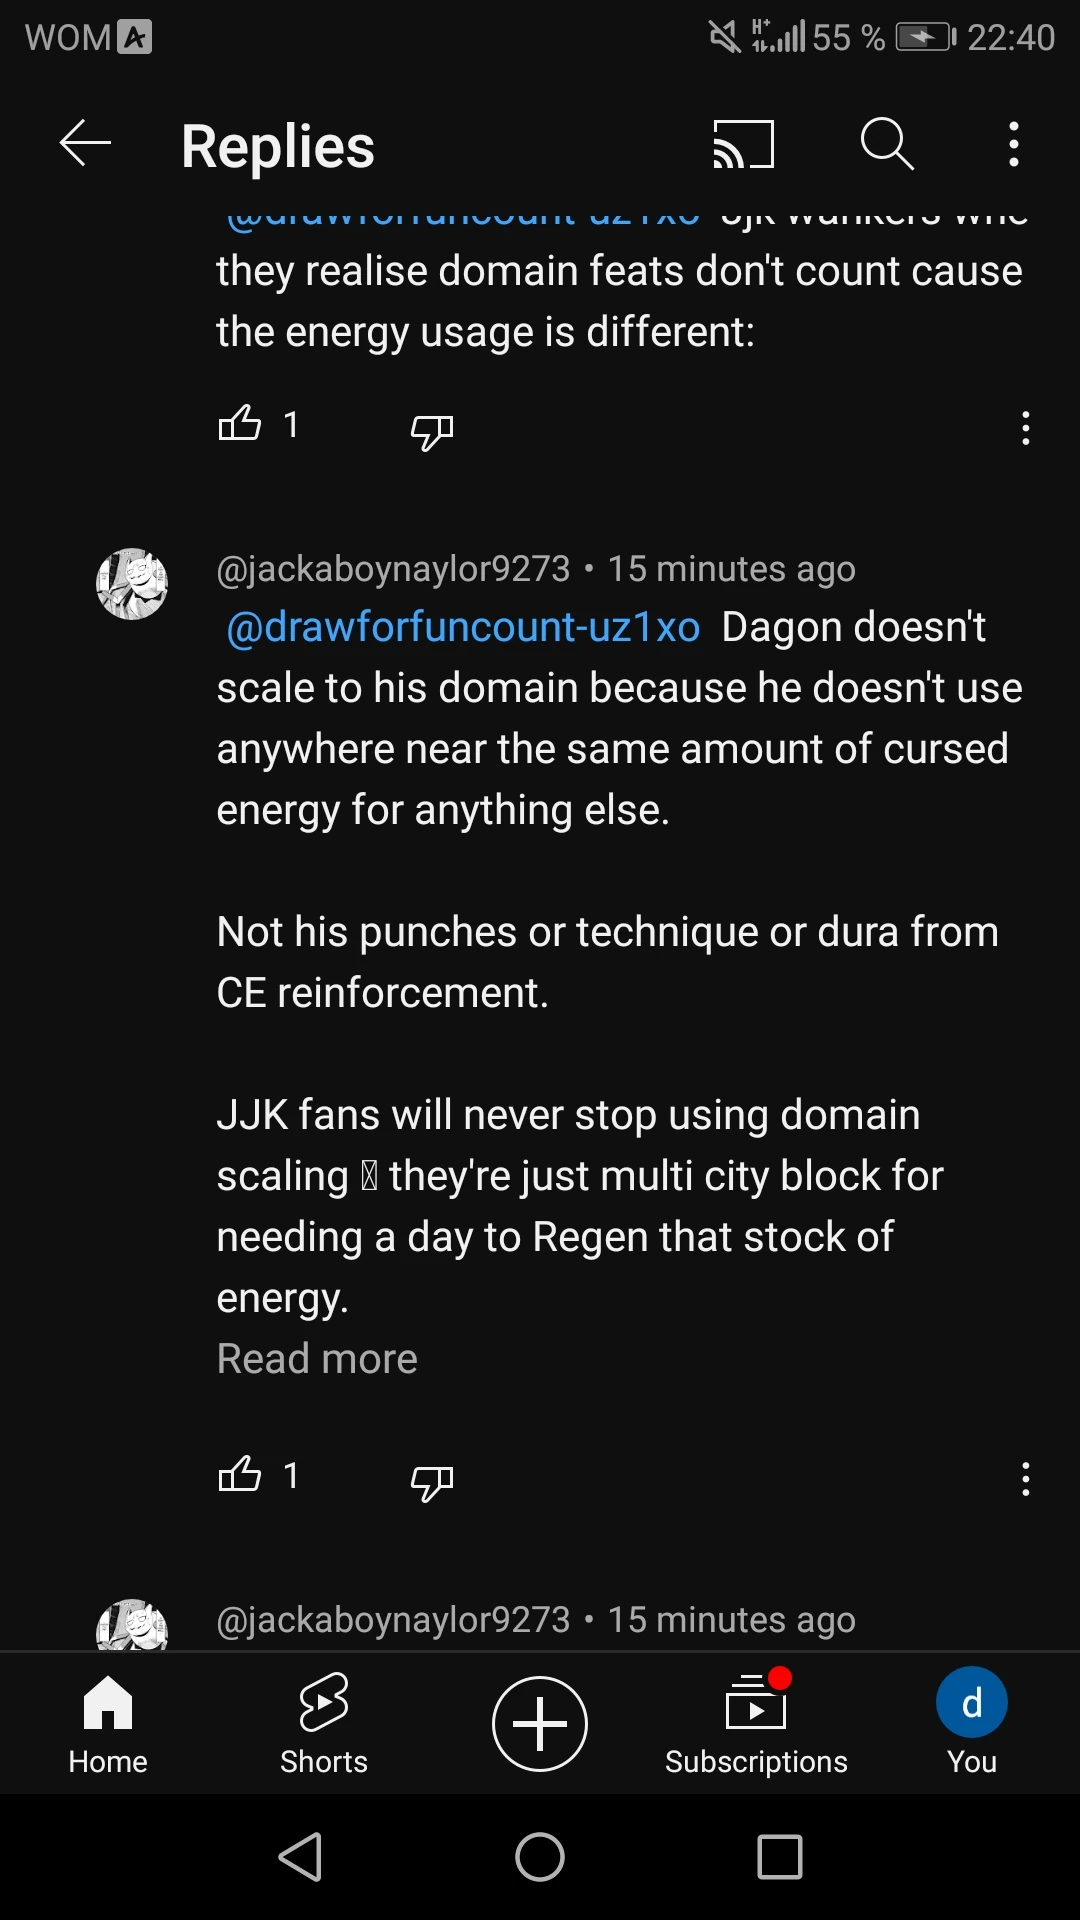Expand the comment with Read more

point(317,1359)
